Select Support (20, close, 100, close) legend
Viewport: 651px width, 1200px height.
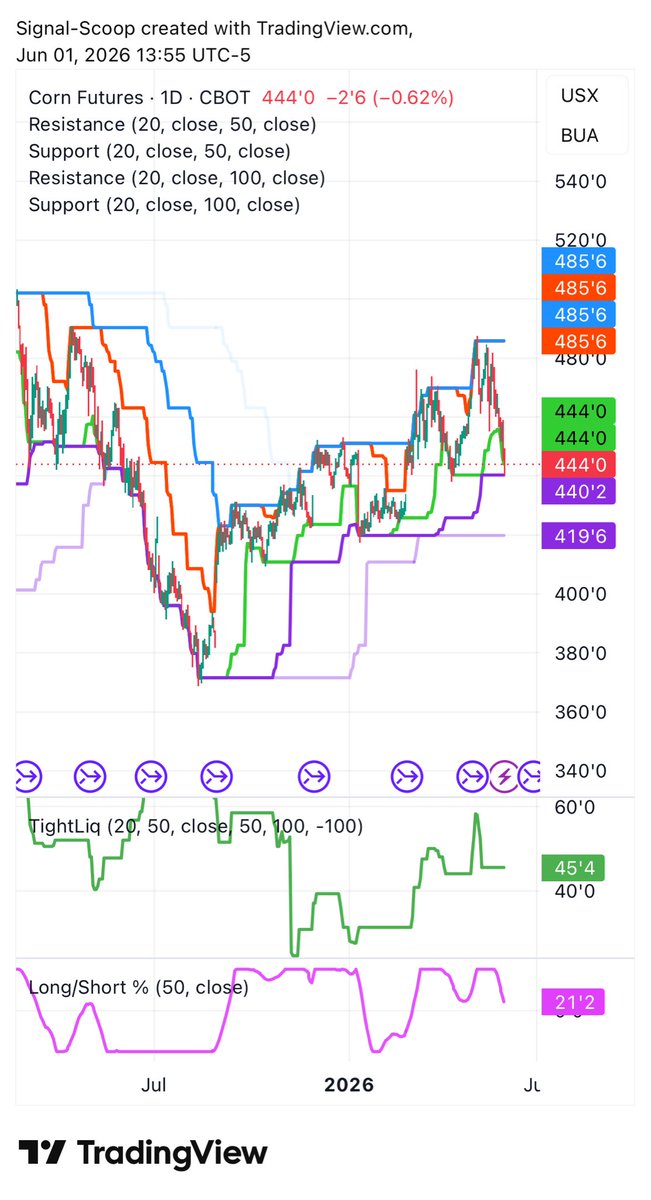[164, 206]
